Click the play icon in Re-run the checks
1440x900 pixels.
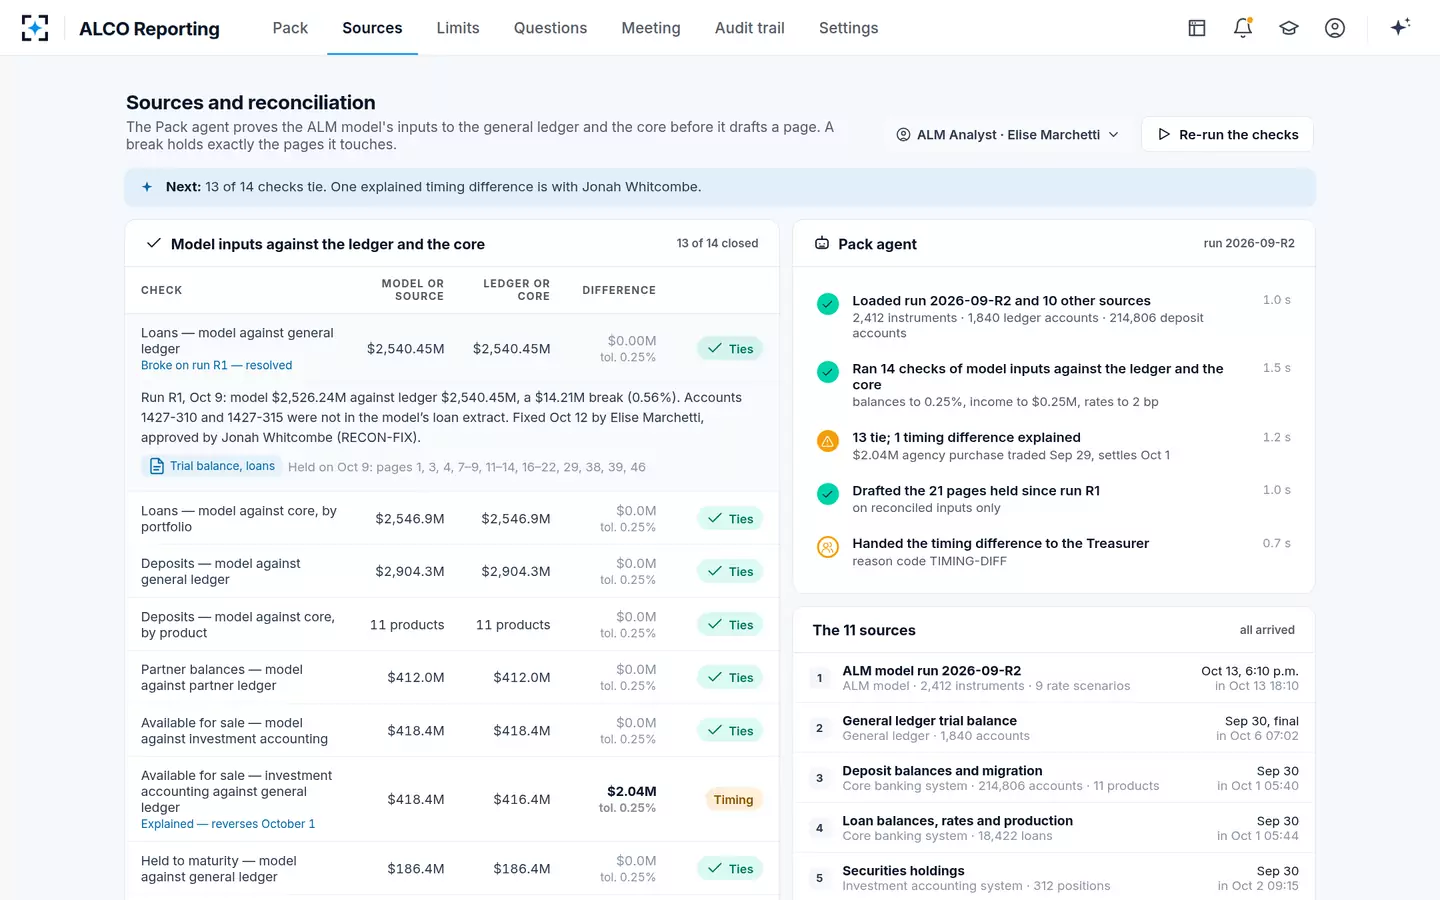click(x=1164, y=134)
